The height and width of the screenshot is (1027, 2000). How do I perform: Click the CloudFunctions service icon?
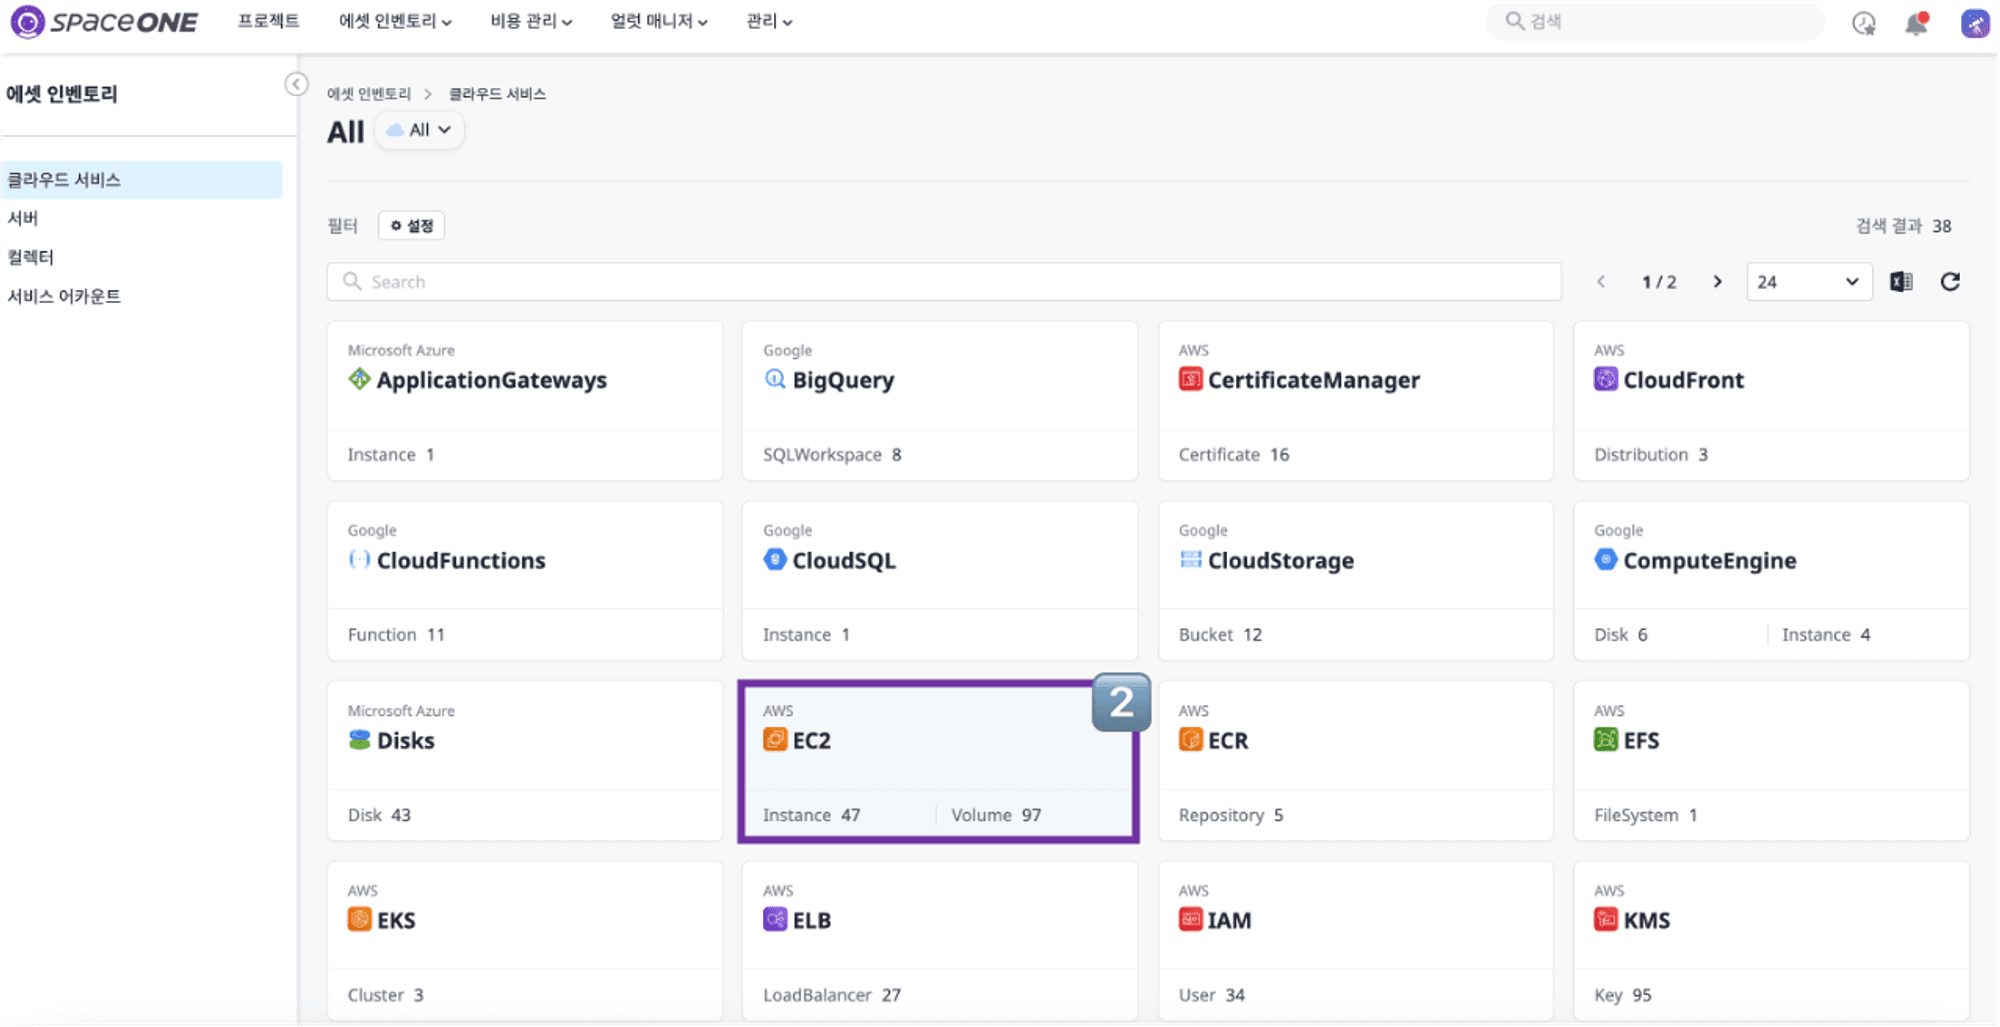click(359, 559)
